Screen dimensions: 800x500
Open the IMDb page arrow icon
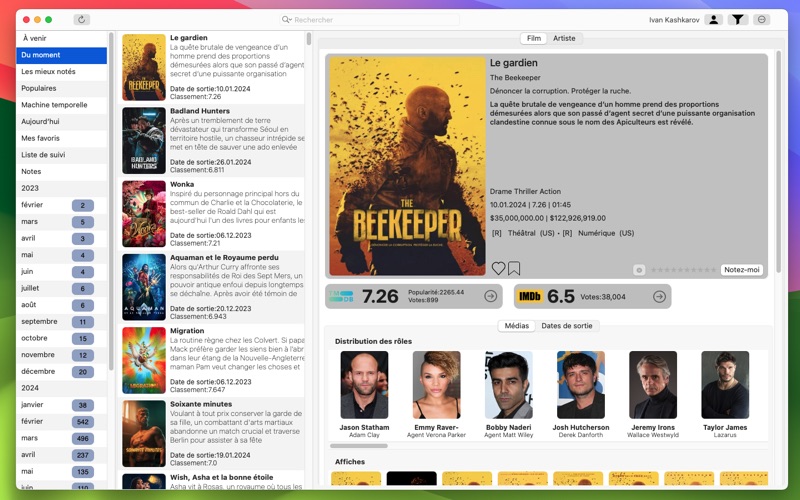[x=659, y=296]
